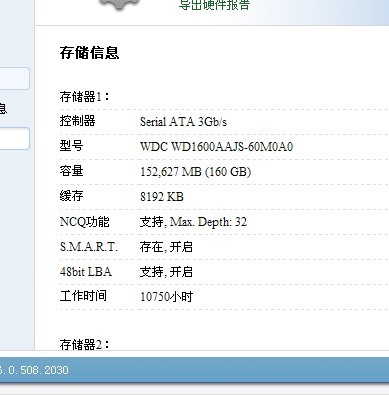This screenshot has height=395, width=389.
Task: Select the 8192 KB cache value
Action: click(162, 197)
